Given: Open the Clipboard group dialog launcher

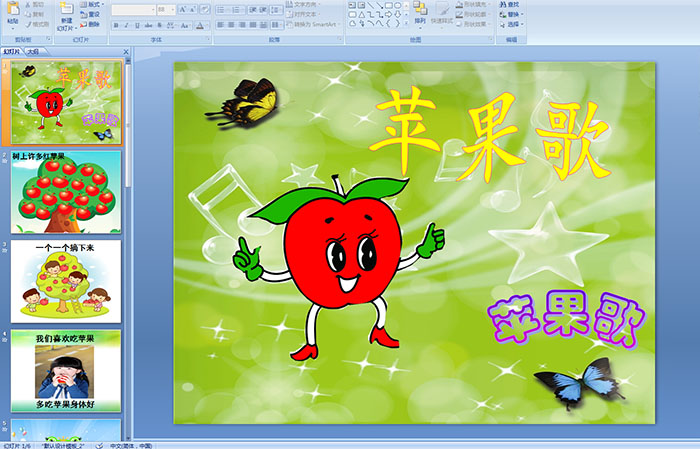Looking at the screenshot, I should coord(48,40).
